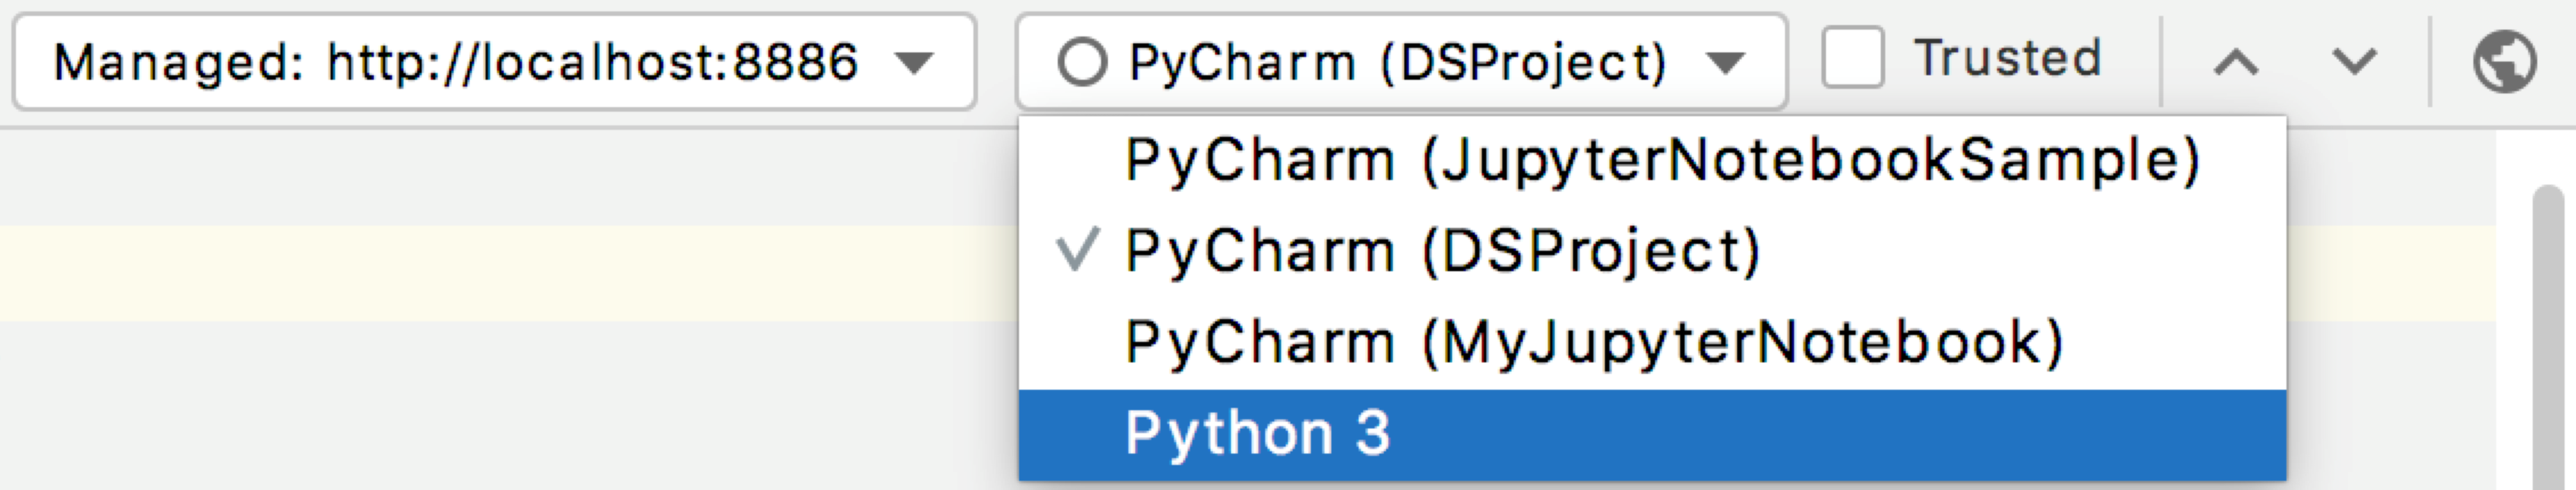This screenshot has width=2576, height=490.
Task: Click the checkmark next to PyCharm (DSProject)
Action: 1078,249
